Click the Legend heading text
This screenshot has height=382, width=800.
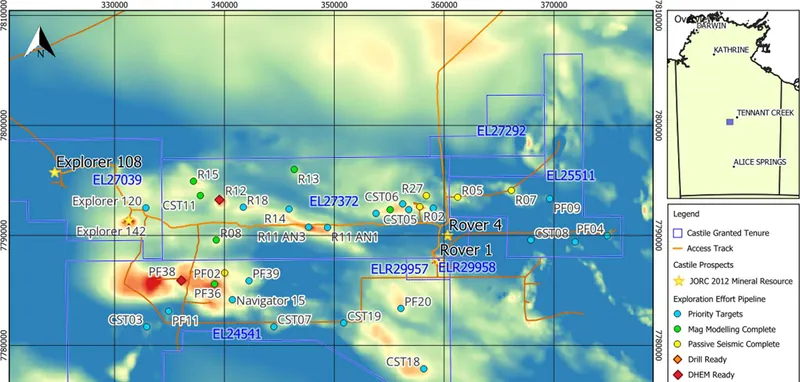[686, 214]
